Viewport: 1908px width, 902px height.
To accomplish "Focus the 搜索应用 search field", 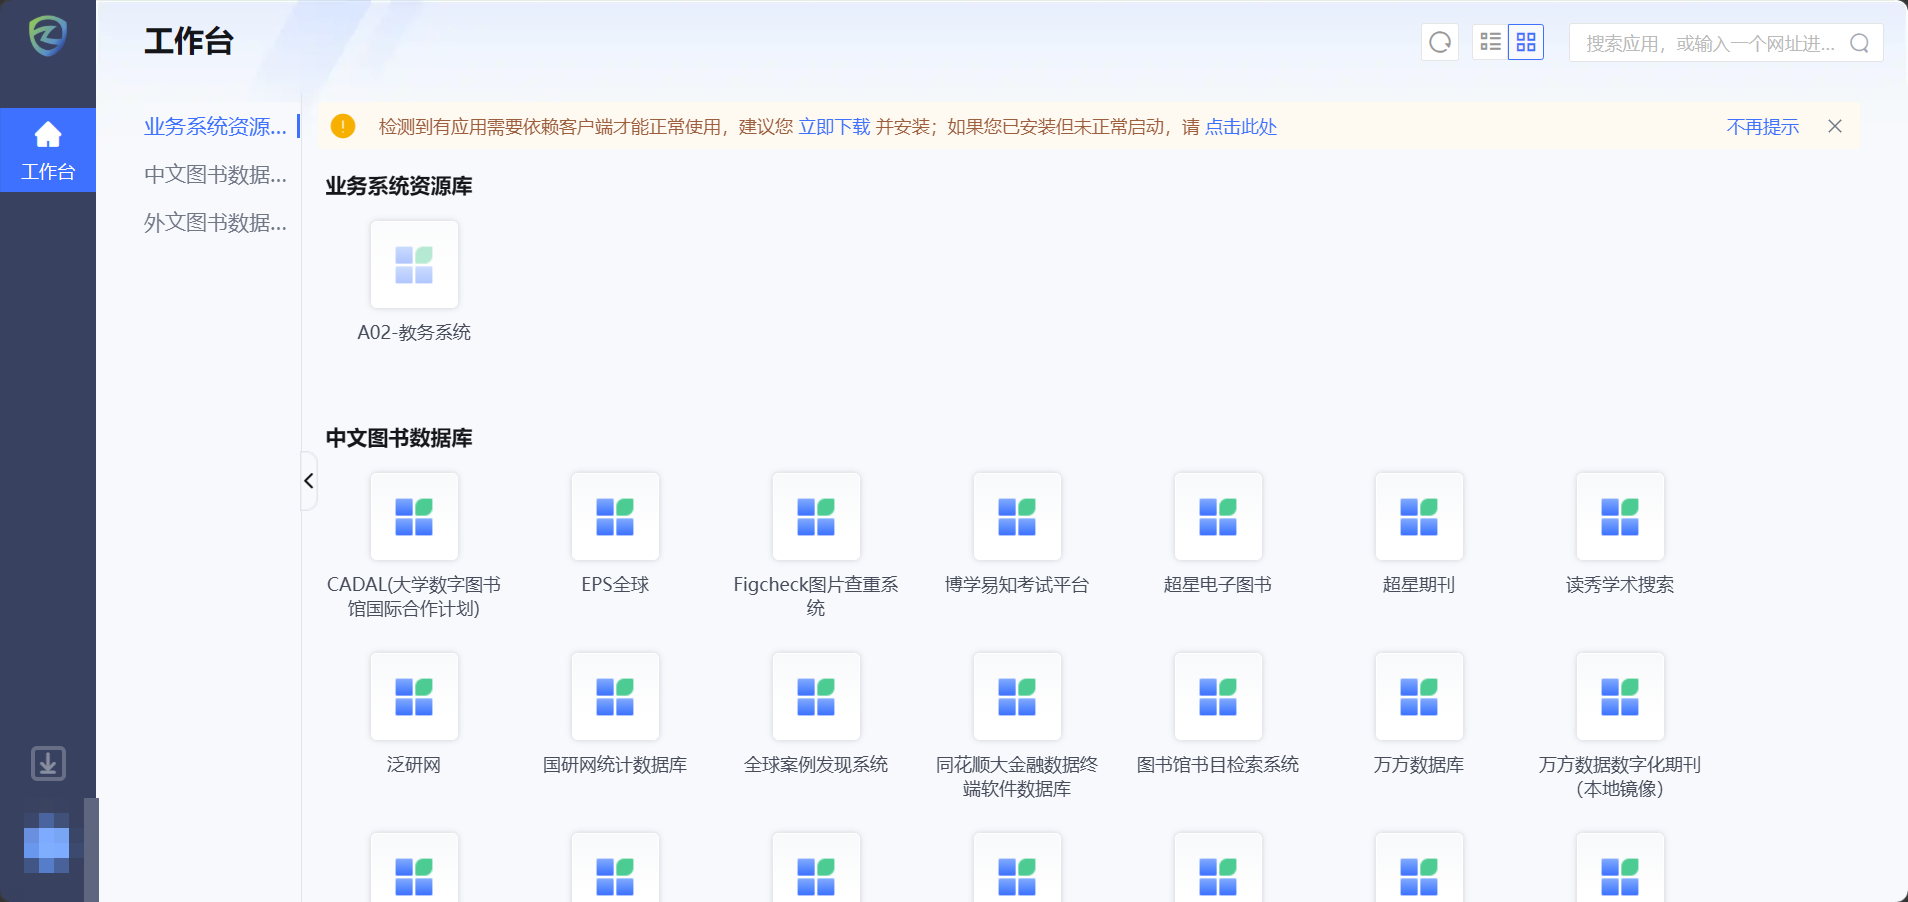I will tap(1726, 43).
